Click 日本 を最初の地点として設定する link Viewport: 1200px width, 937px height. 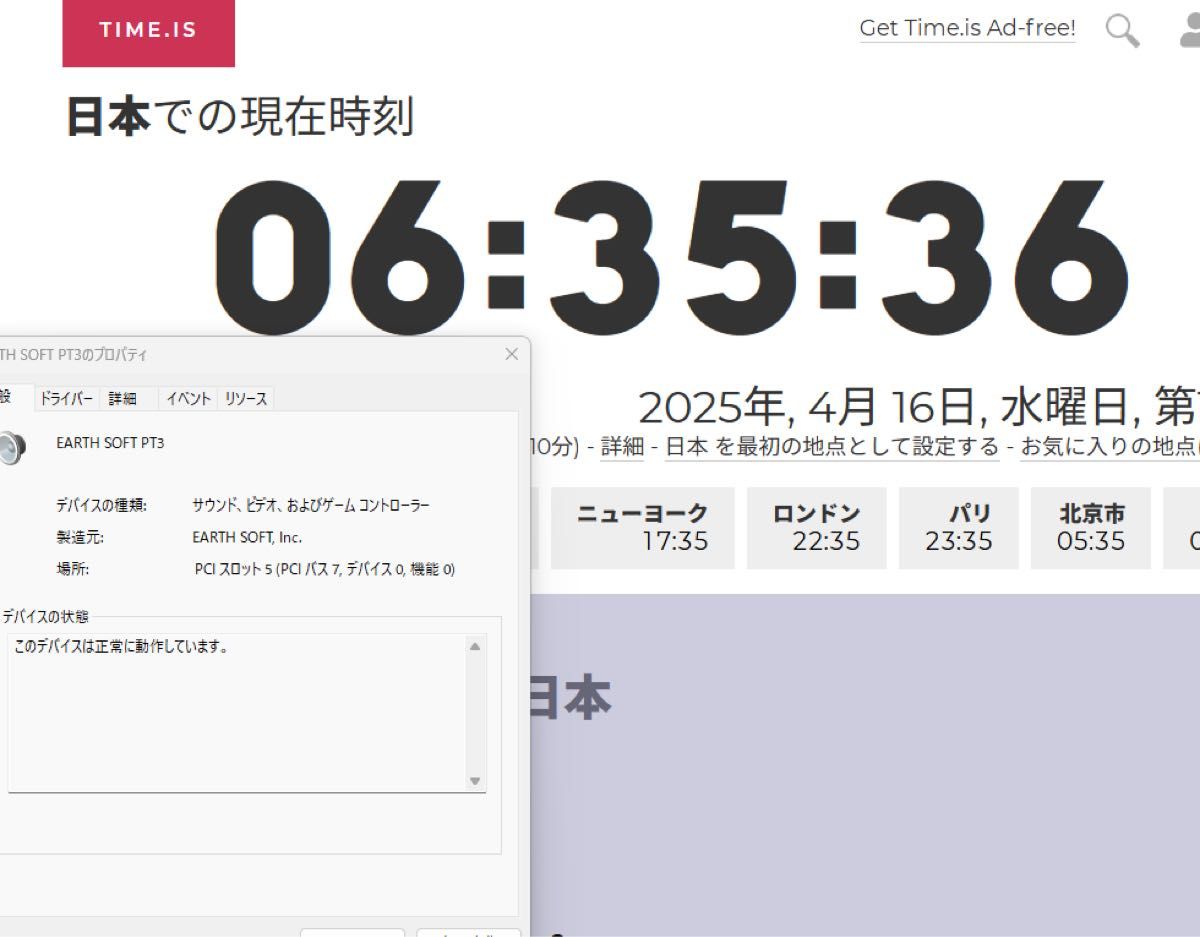(832, 446)
